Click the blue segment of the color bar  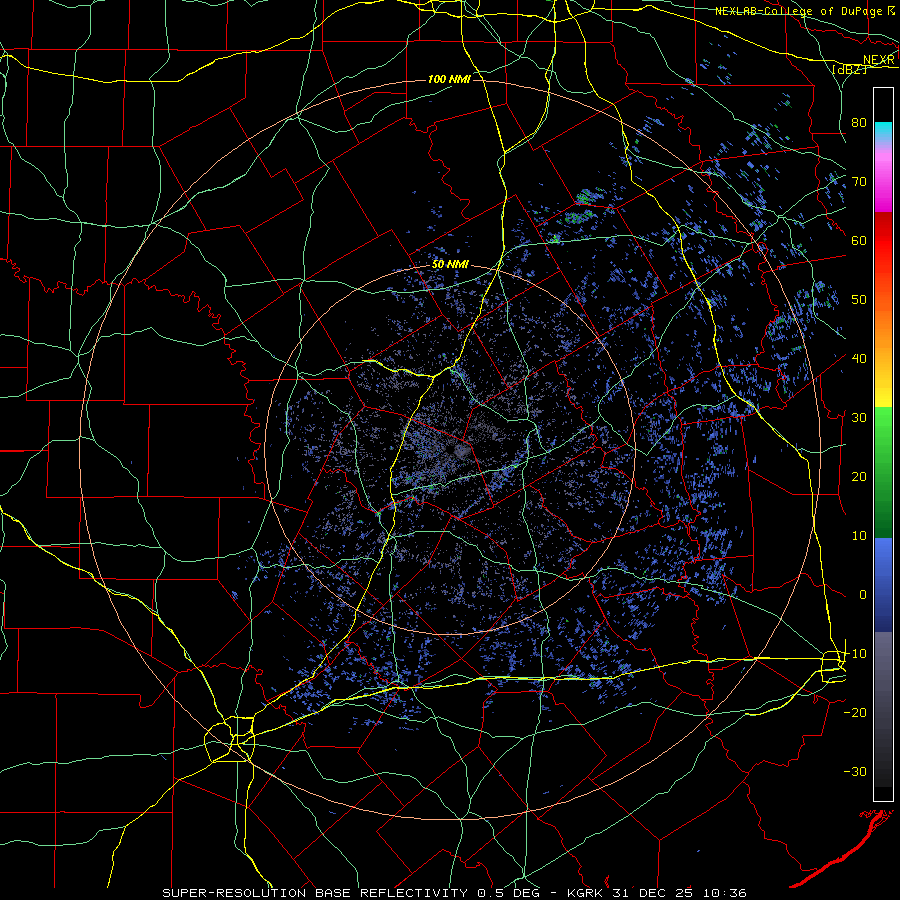pos(883,585)
